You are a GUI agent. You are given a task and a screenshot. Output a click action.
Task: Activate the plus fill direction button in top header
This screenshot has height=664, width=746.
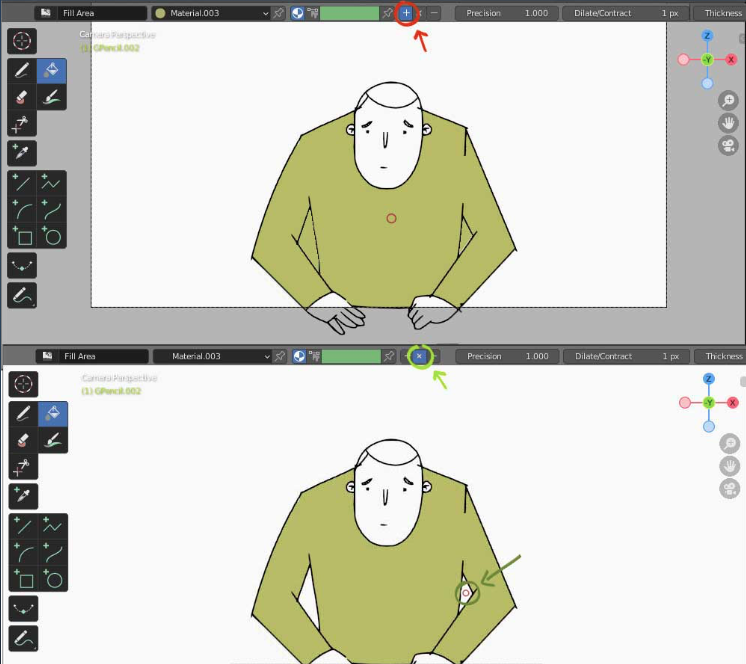pos(406,13)
